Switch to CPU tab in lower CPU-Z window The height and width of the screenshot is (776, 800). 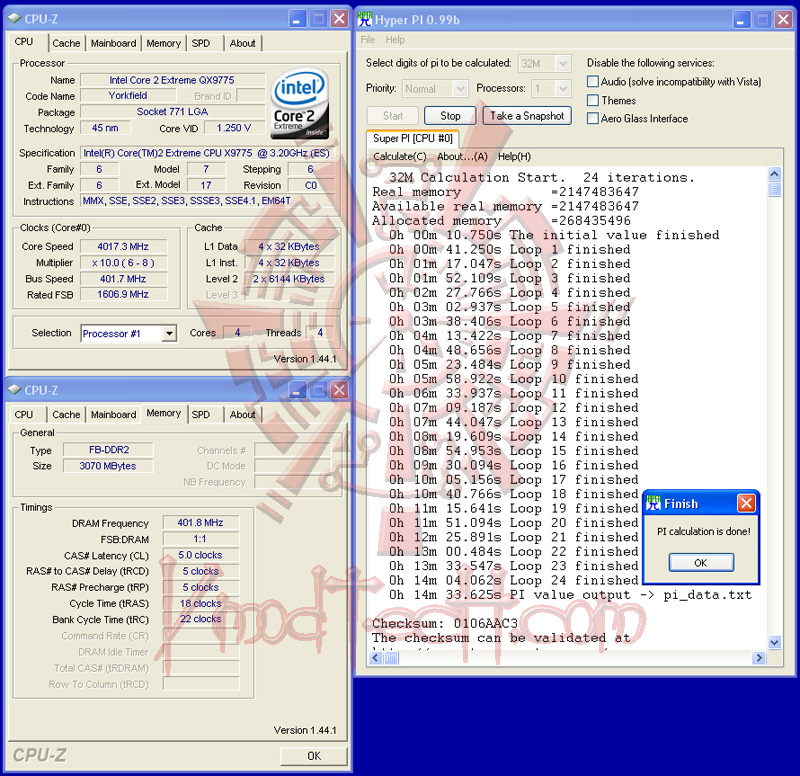(x=23, y=414)
